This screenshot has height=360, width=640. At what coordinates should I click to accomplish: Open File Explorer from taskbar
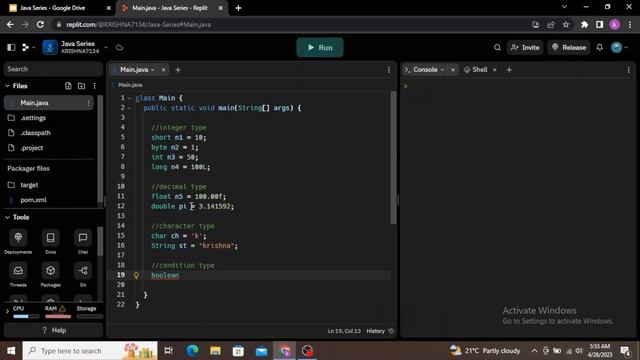click(215, 351)
